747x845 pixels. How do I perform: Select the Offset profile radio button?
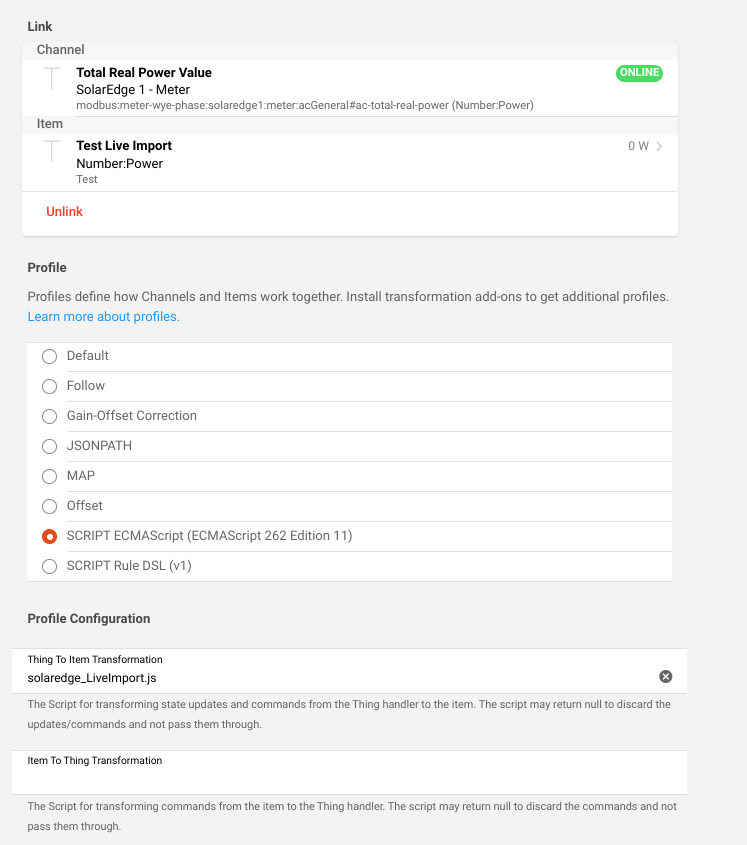(x=49, y=506)
